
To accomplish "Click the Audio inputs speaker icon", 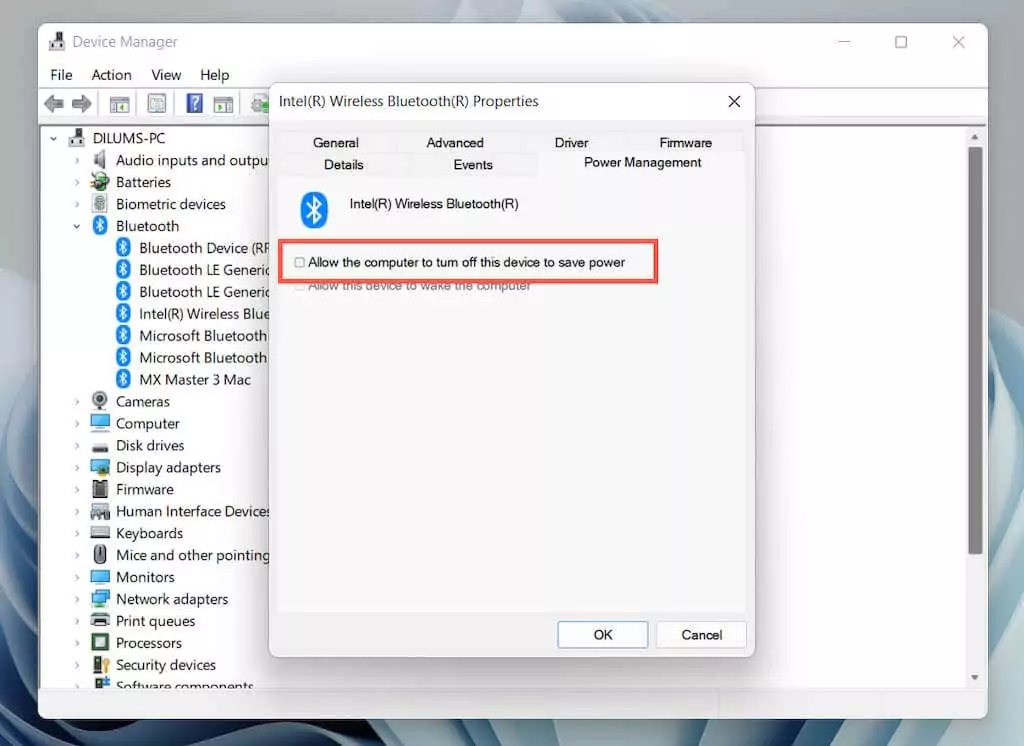I will coord(100,159).
